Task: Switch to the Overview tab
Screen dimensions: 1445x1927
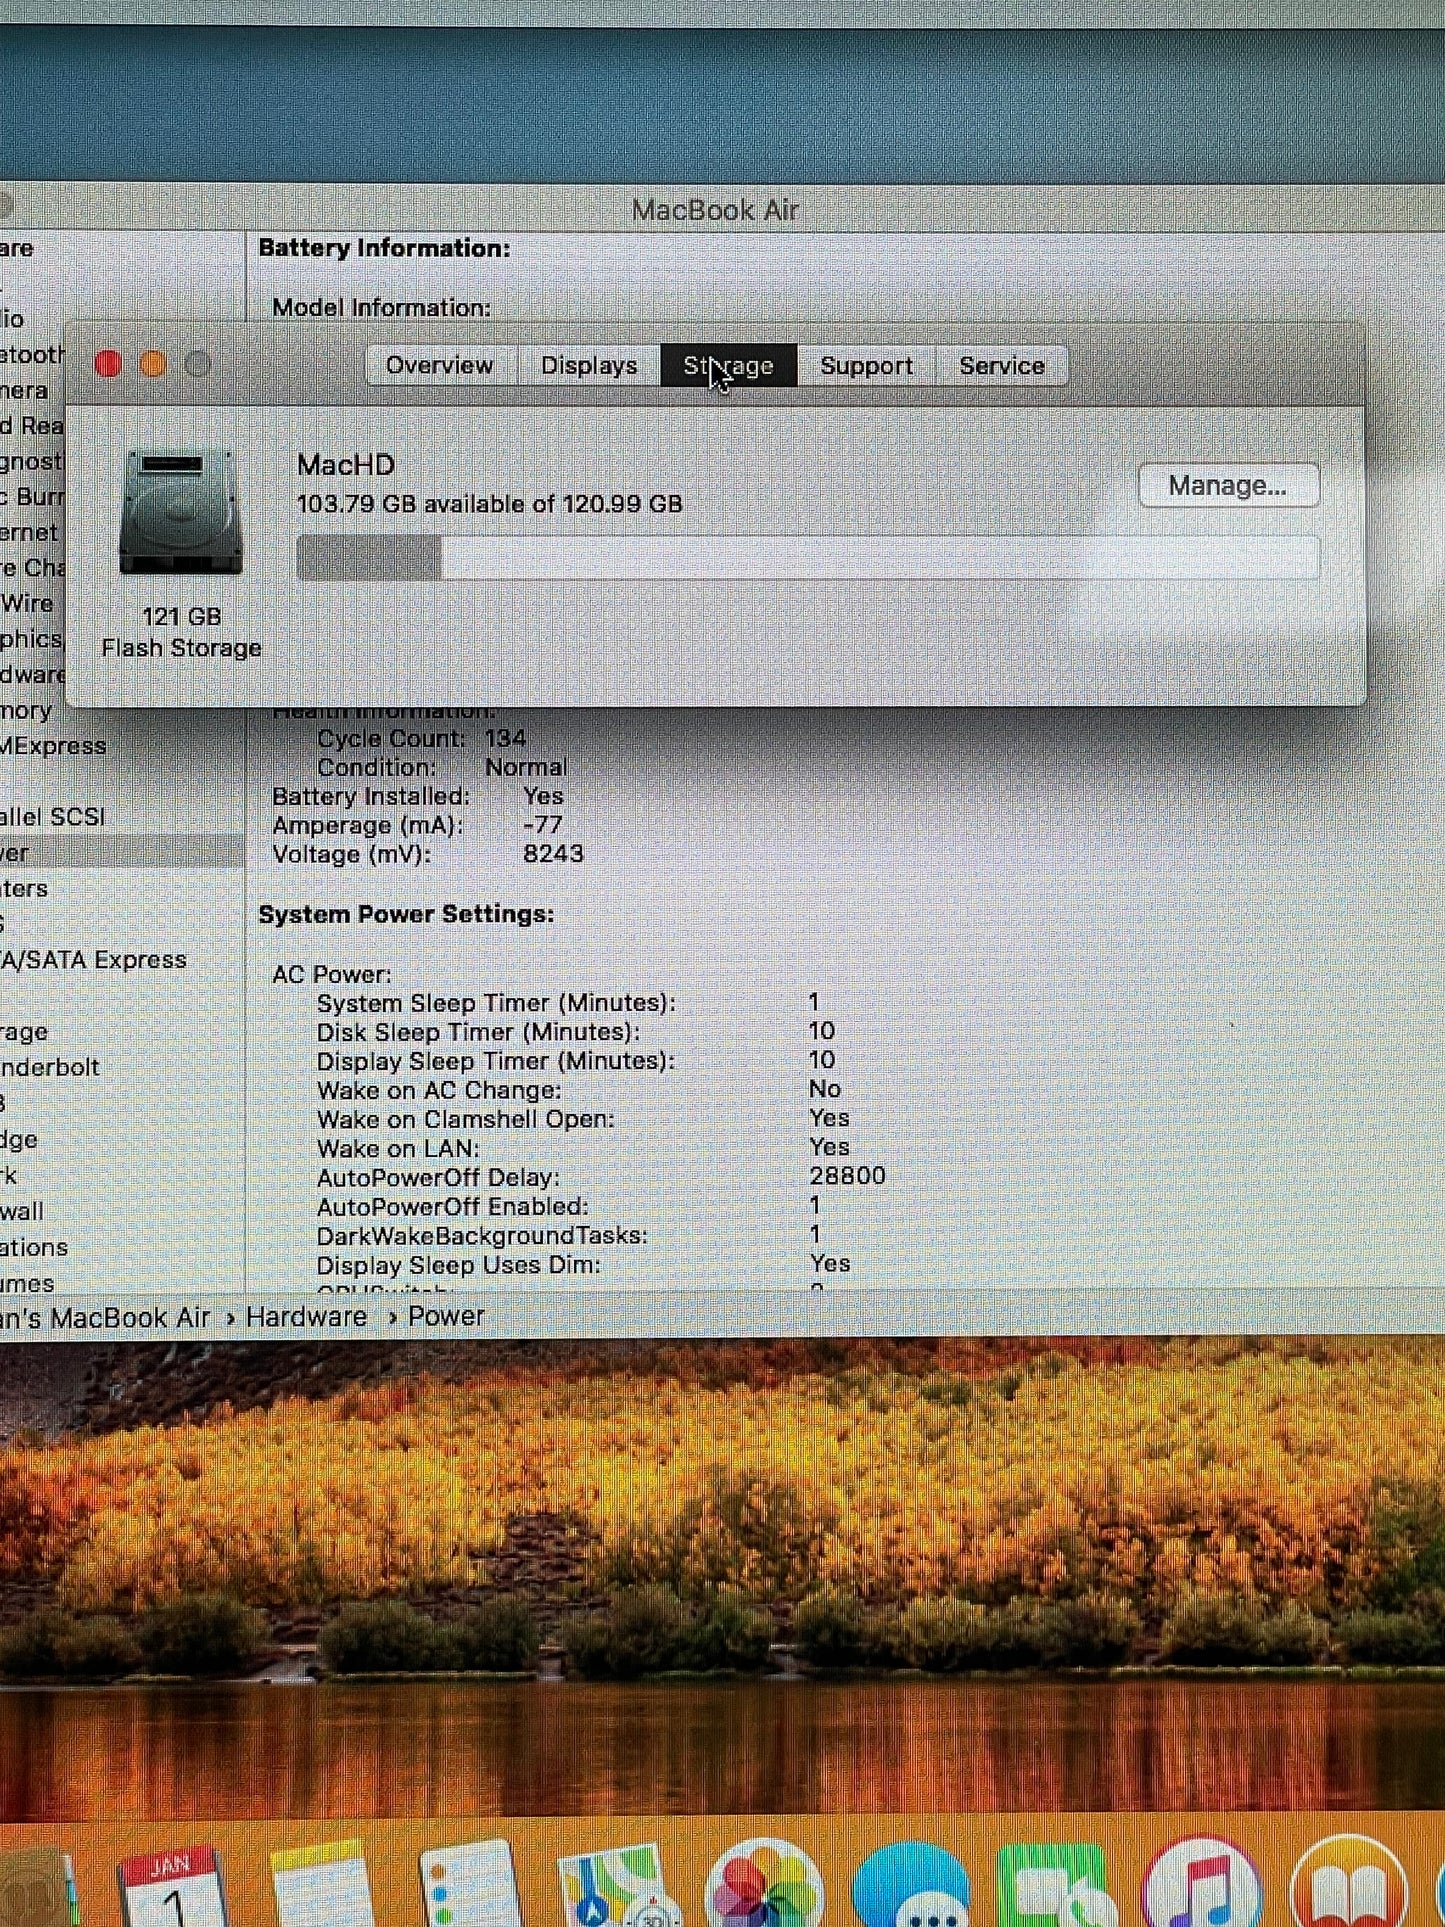Action: [439, 366]
